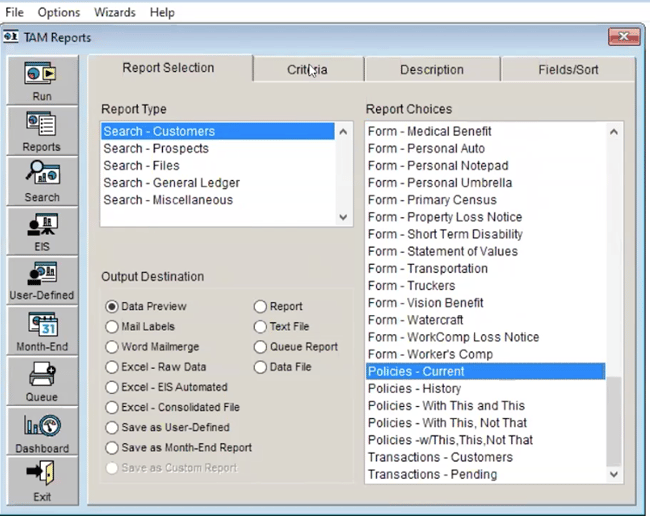650x516 pixels.
Task: Select Search - General Ledger report type
Action: tap(218, 183)
